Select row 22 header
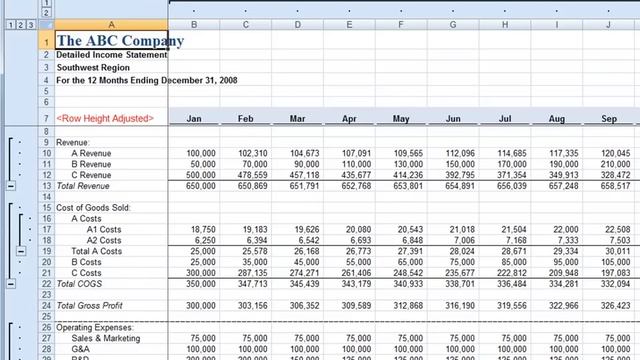This screenshot has width=640, height=360. tap(46, 284)
